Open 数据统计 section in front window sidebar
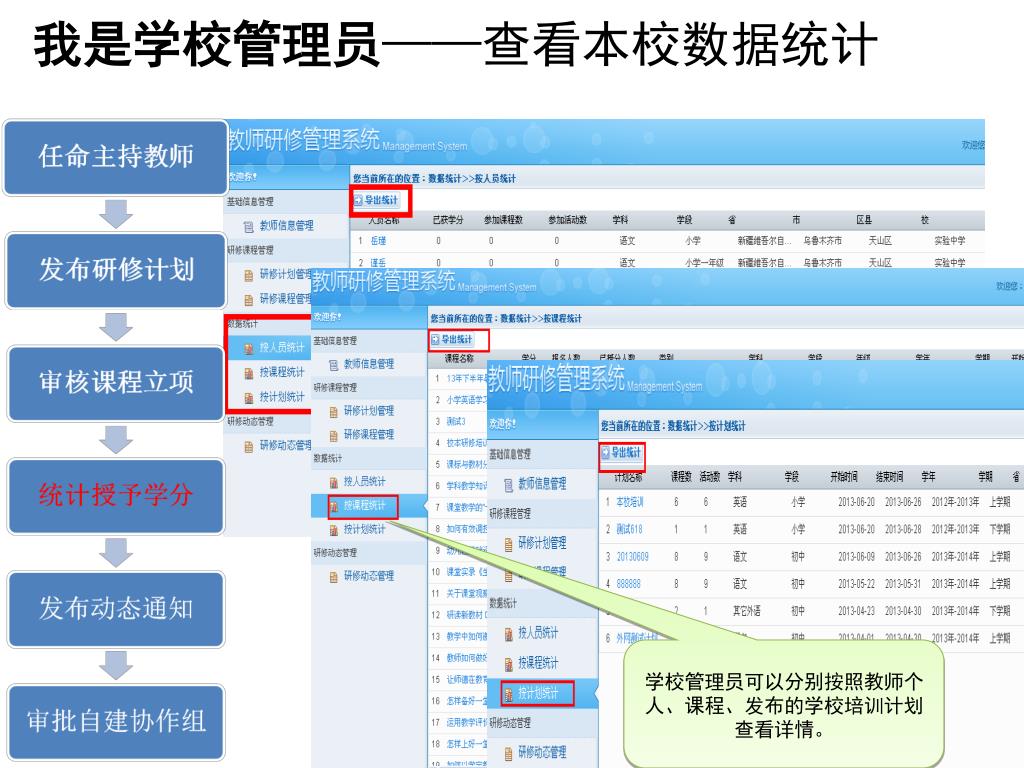The image size is (1024, 768). pyautogui.click(x=543, y=603)
